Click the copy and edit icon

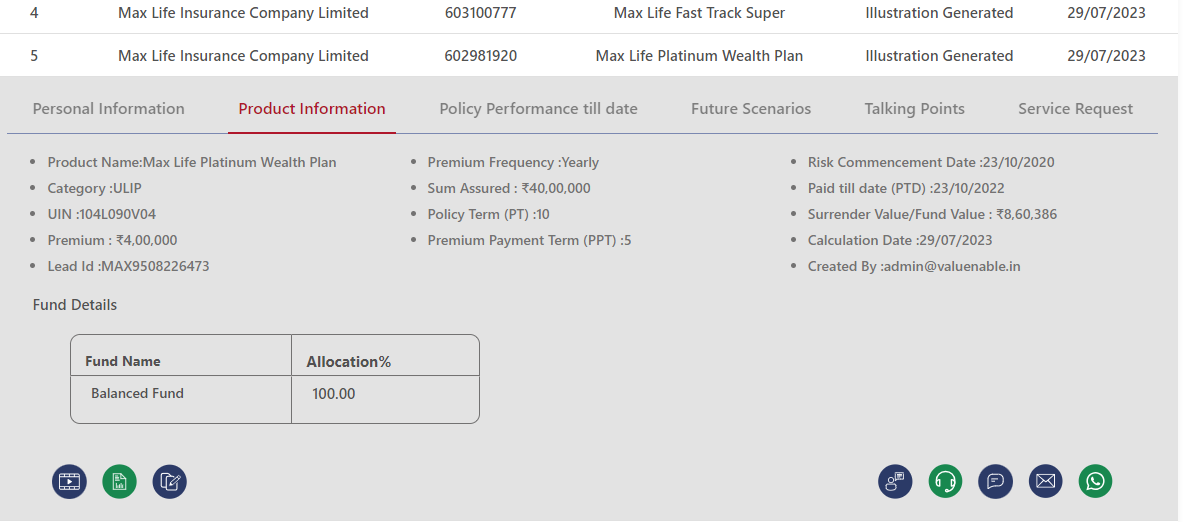(x=170, y=482)
